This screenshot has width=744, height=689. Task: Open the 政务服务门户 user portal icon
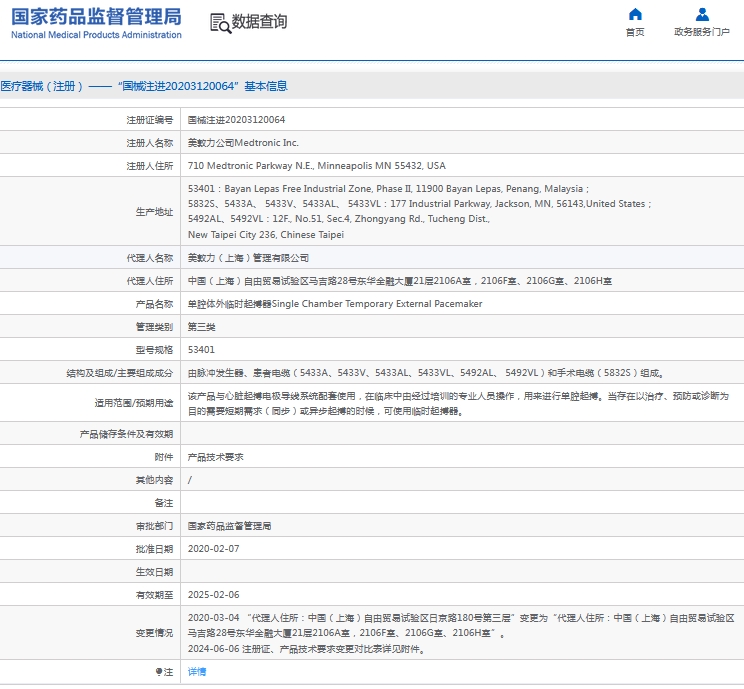coord(702,14)
